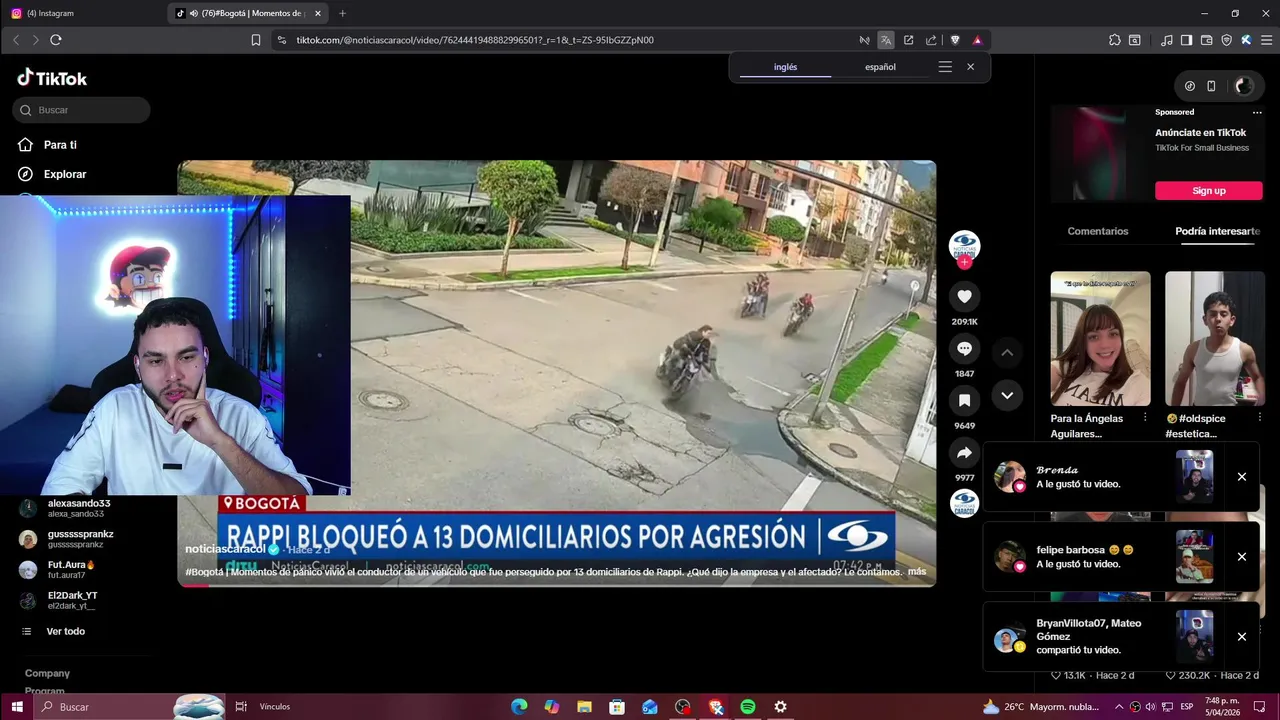Open sponsored ad three-dot options

coord(1258,113)
